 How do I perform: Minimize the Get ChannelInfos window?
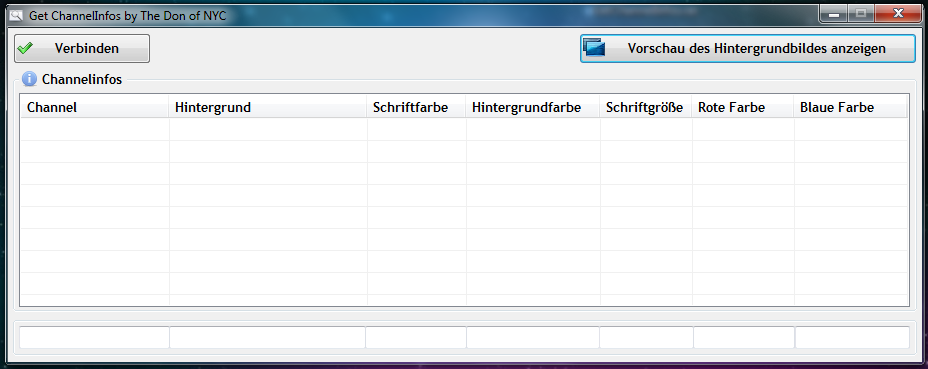tap(834, 14)
